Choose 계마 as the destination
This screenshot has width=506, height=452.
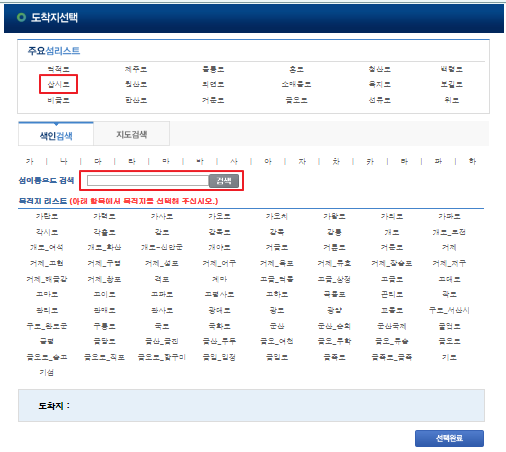(x=219, y=279)
